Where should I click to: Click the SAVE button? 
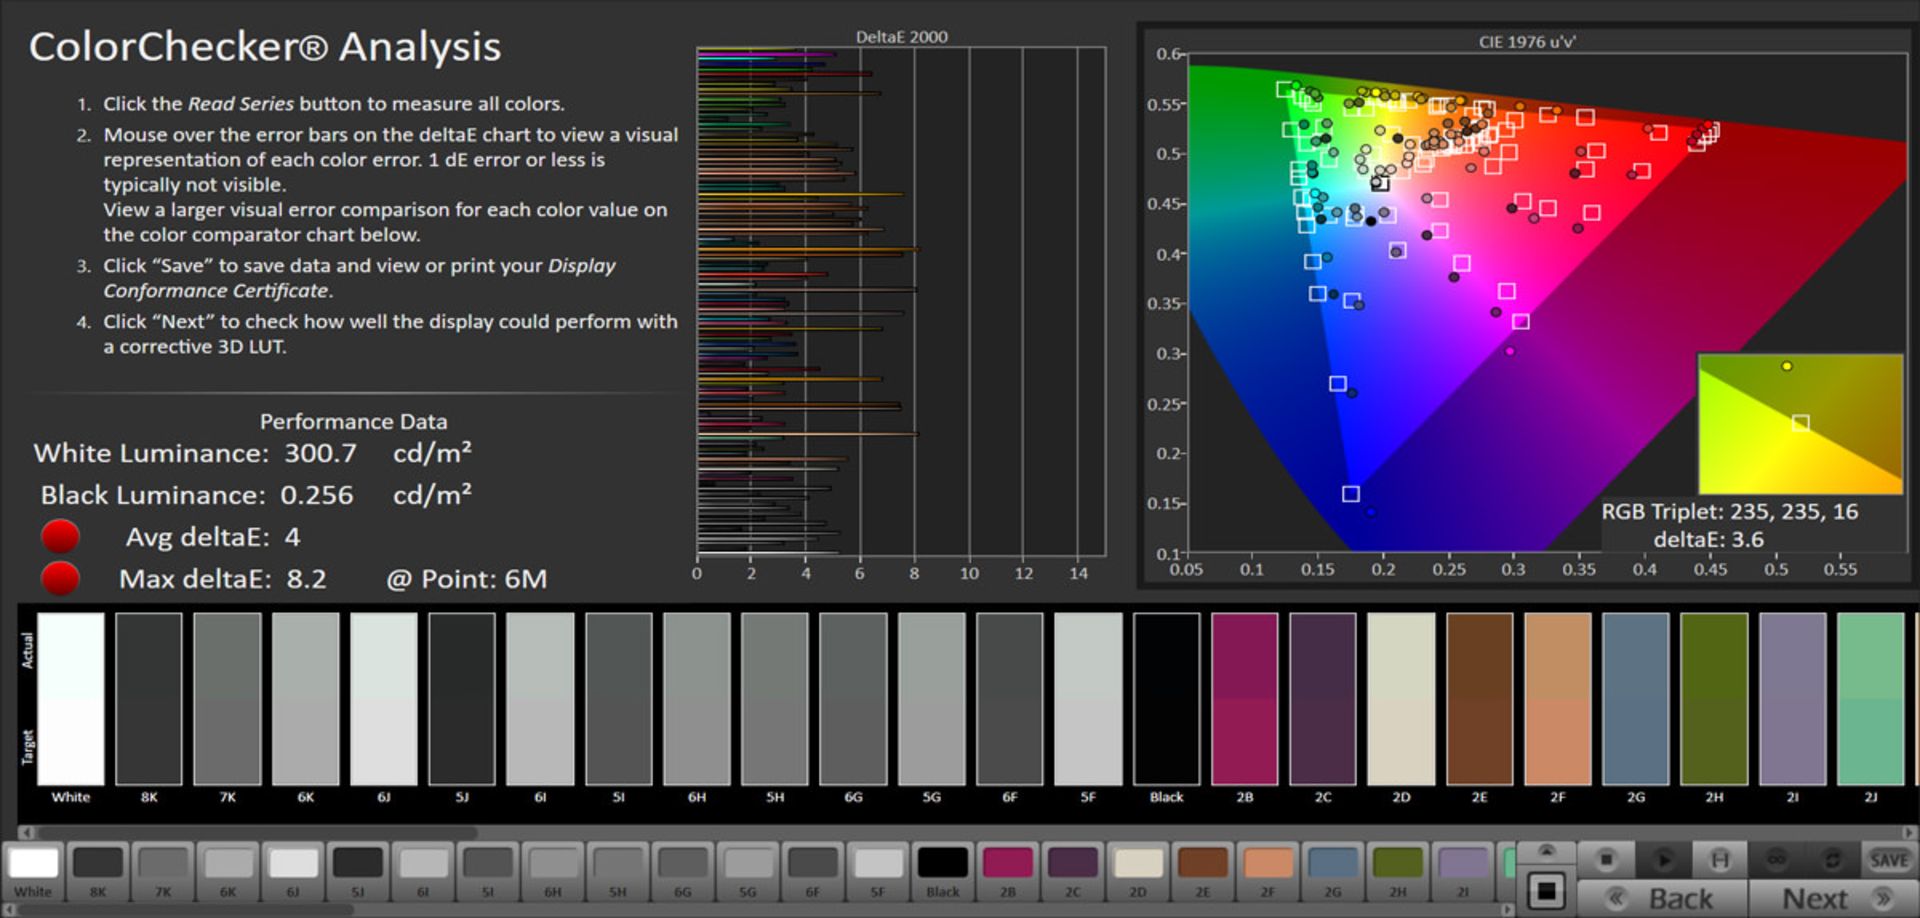(1888, 860)
